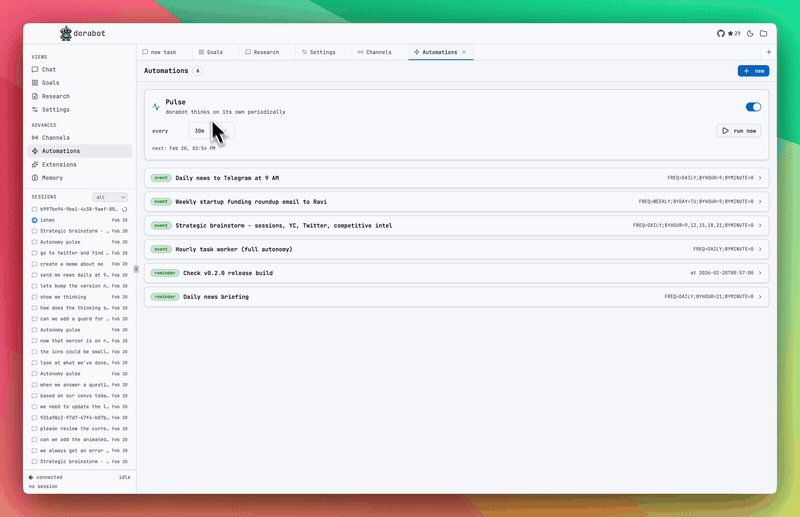Open session 'please review the curre'
The image size is (800, 517).
pos(80,429)
